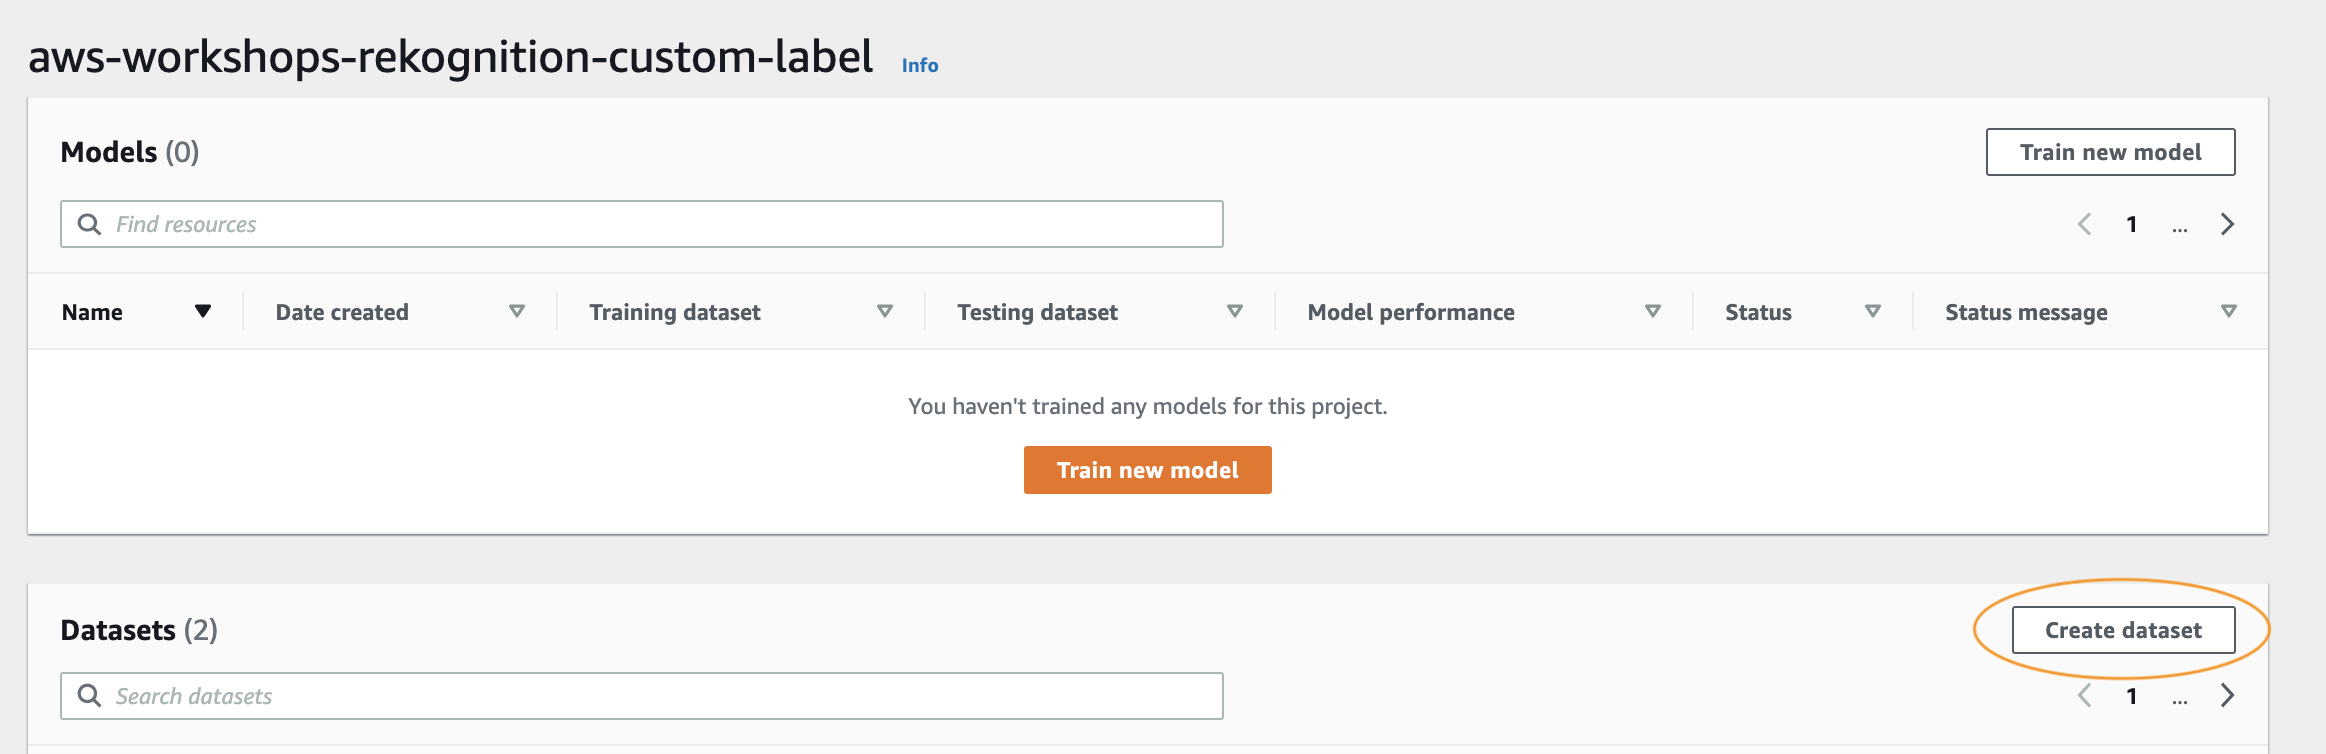This screenshot has width=2326, height=754.
Task: Open the Info link beside the project title
Action: tap(919, 65)
